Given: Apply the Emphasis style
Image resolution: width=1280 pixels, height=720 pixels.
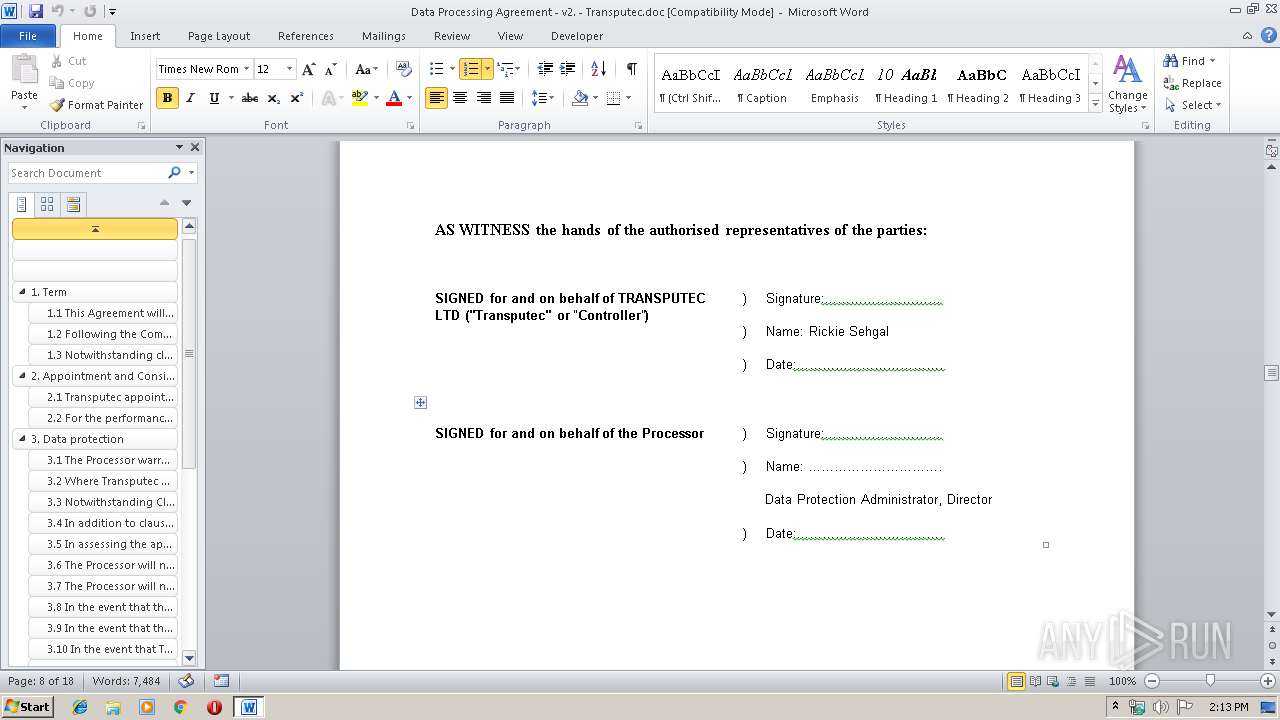Looking at the screenshot, I should [835, 84].
